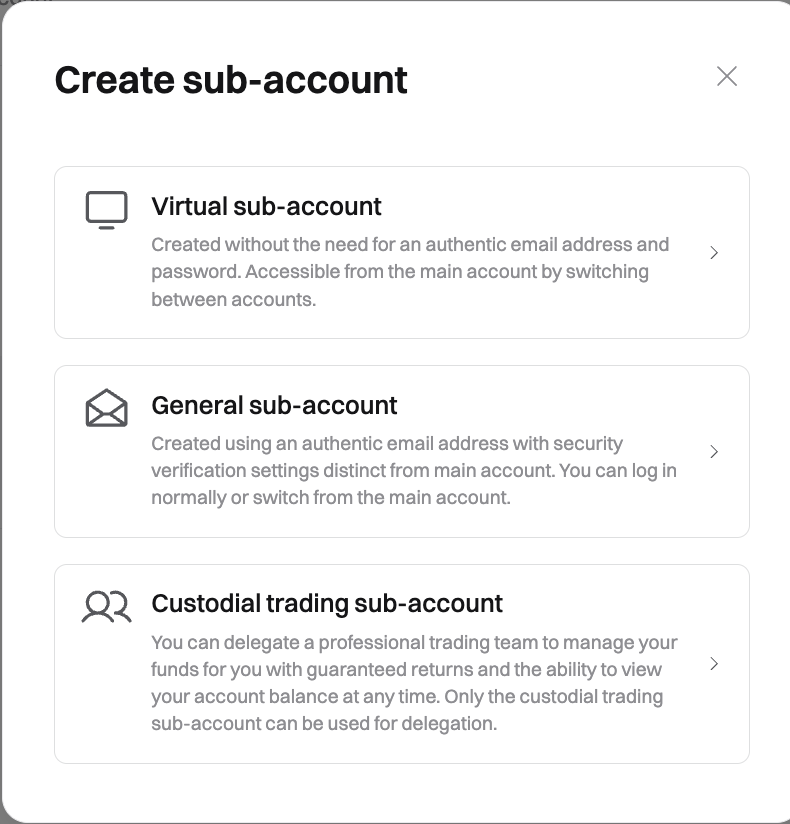
Task: Choose the "General sub-account" title
Action: click(274, 405)
